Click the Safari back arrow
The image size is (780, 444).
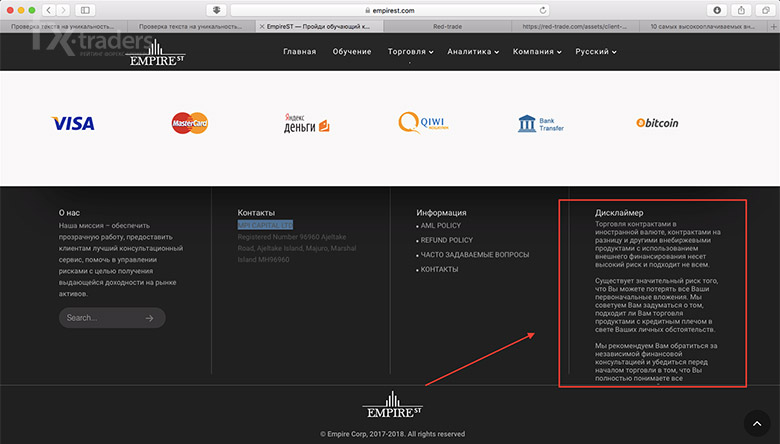pyautogui.click(x=49, y=10)
